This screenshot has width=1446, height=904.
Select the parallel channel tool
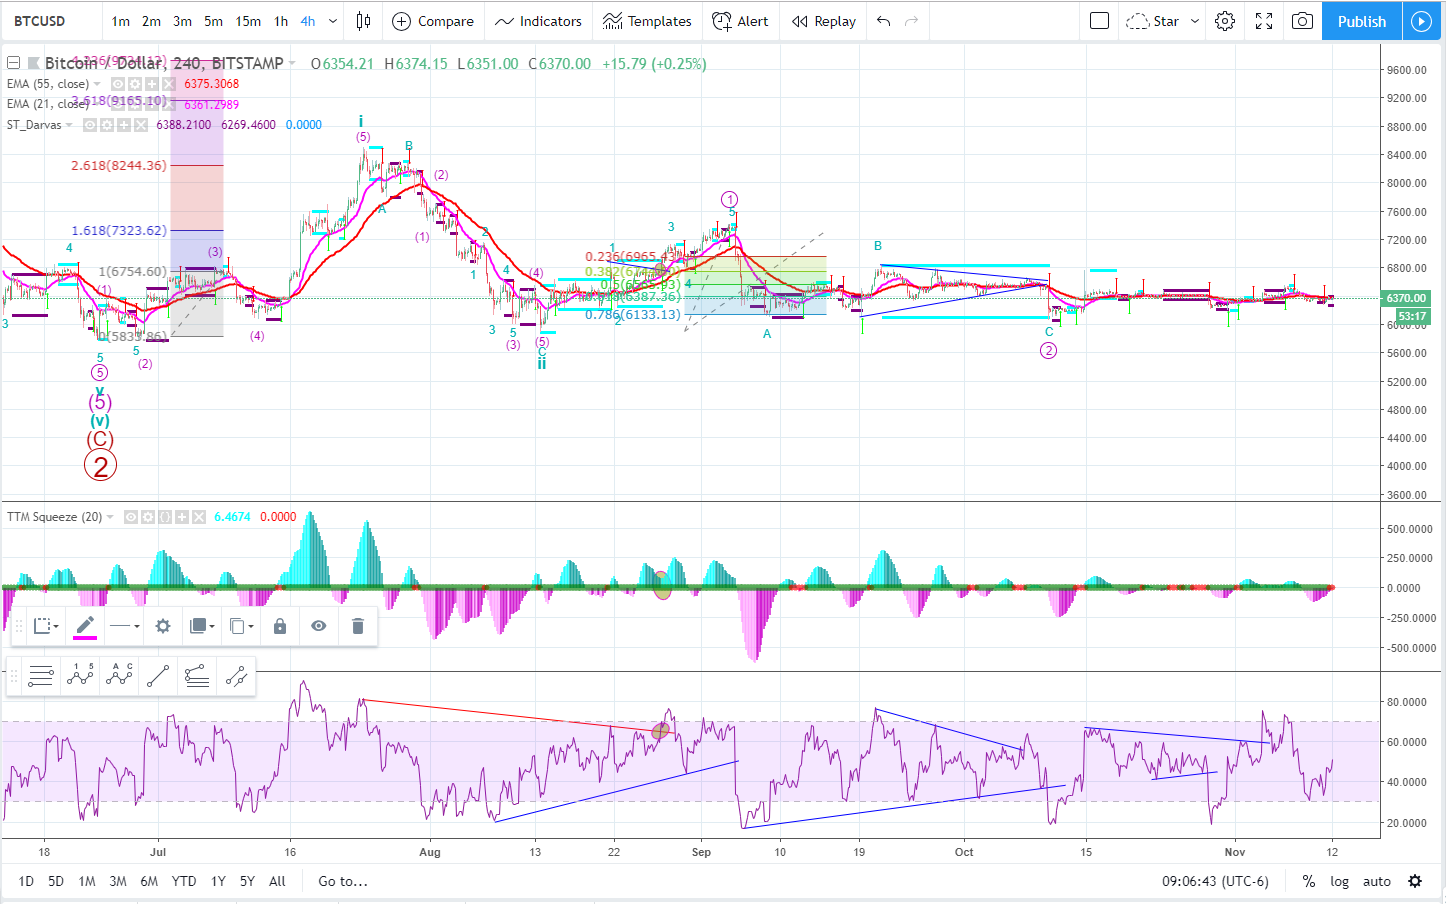pyautogui.click(x=236, y=676)
